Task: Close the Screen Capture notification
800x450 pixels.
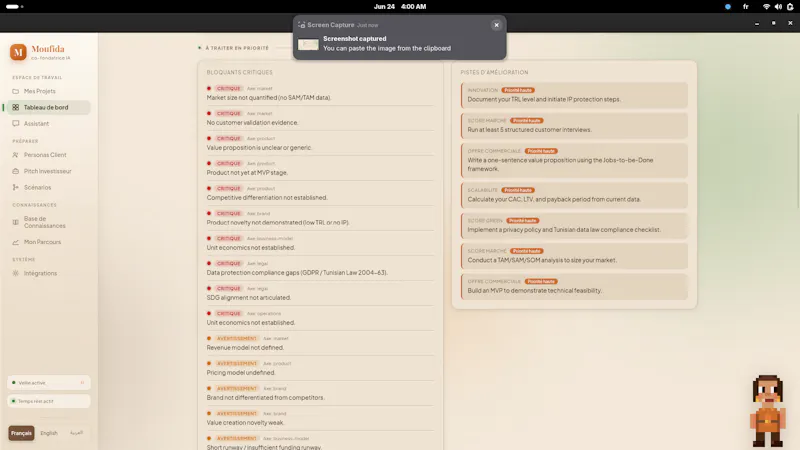Action: (x=496, y=25)
